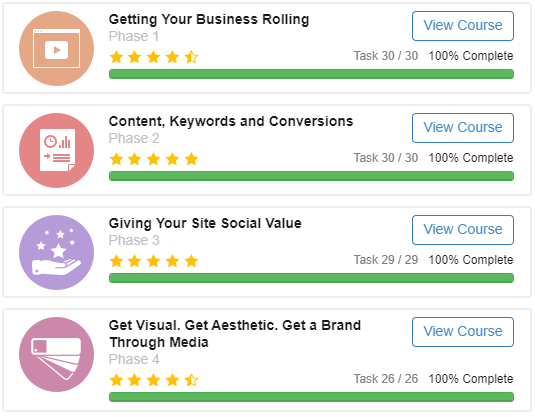Click the first star of Phase 3 rating
The image size is (535, 417).
pyautogui.click(x=116, y=261)
